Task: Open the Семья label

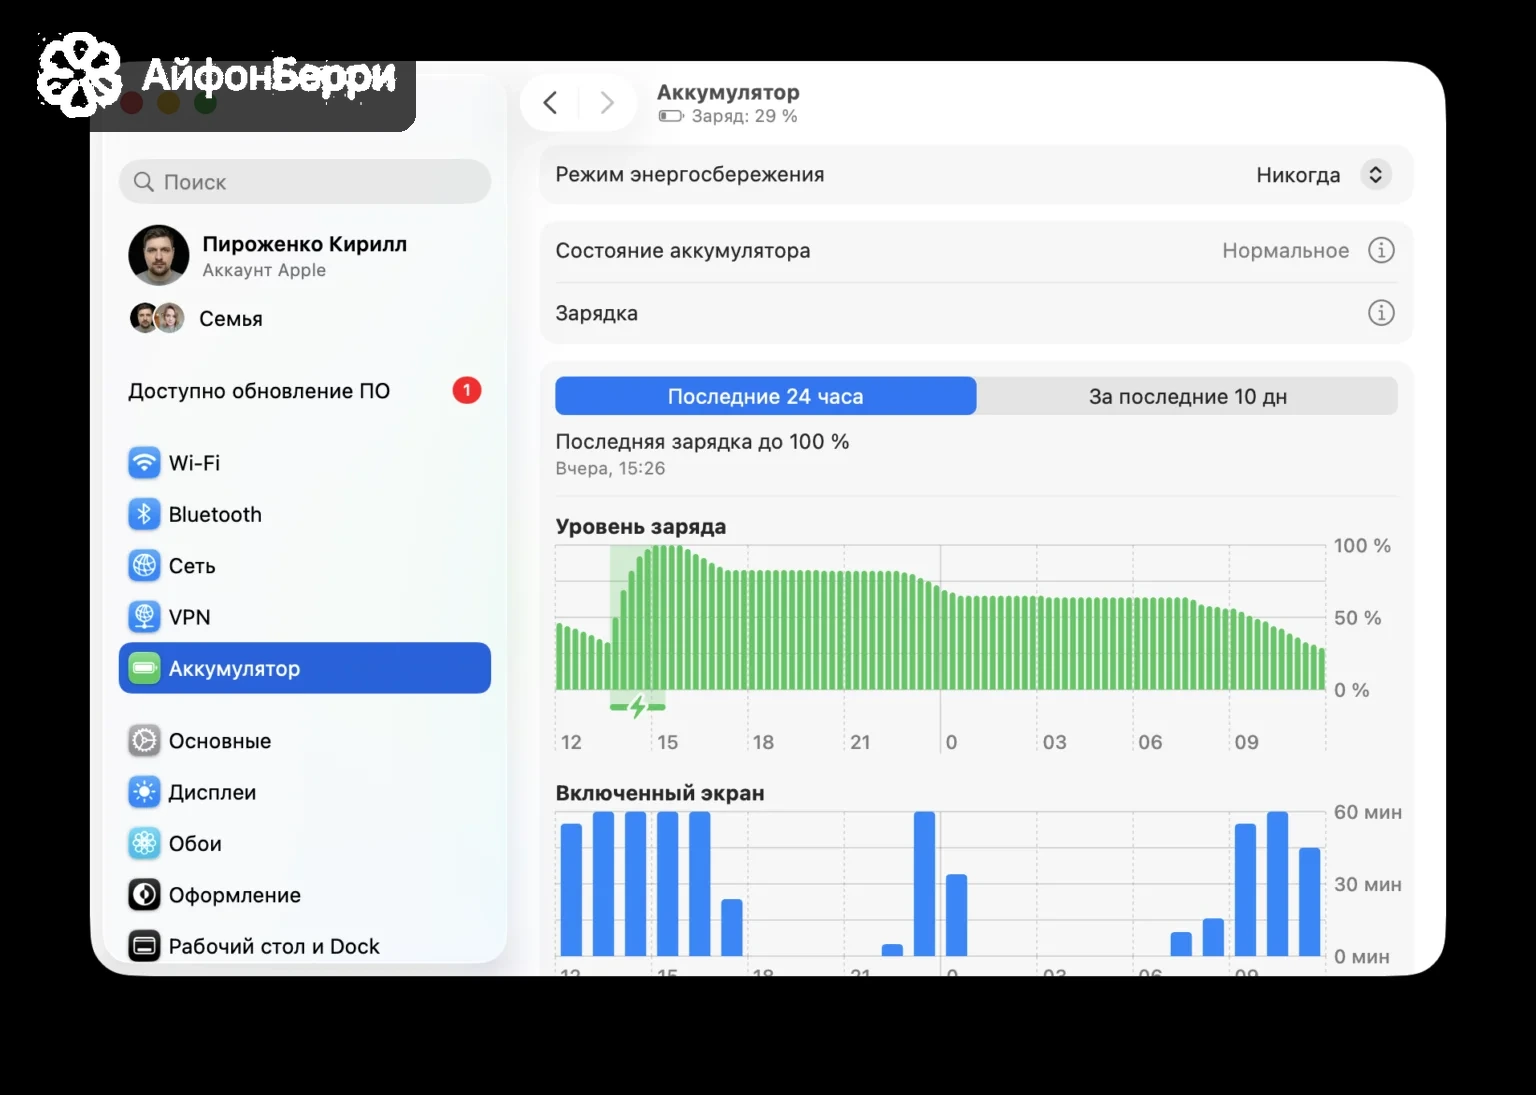Action: coord(231,319)
